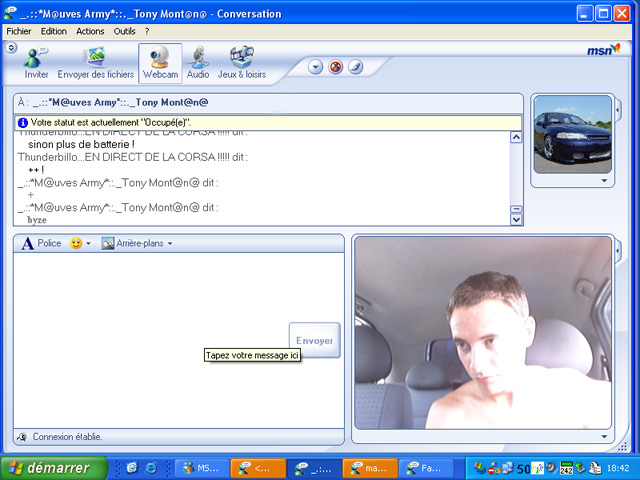Click the chat scrollbar thumb
This screenshot has height=480, width=640.
(516, 209)
